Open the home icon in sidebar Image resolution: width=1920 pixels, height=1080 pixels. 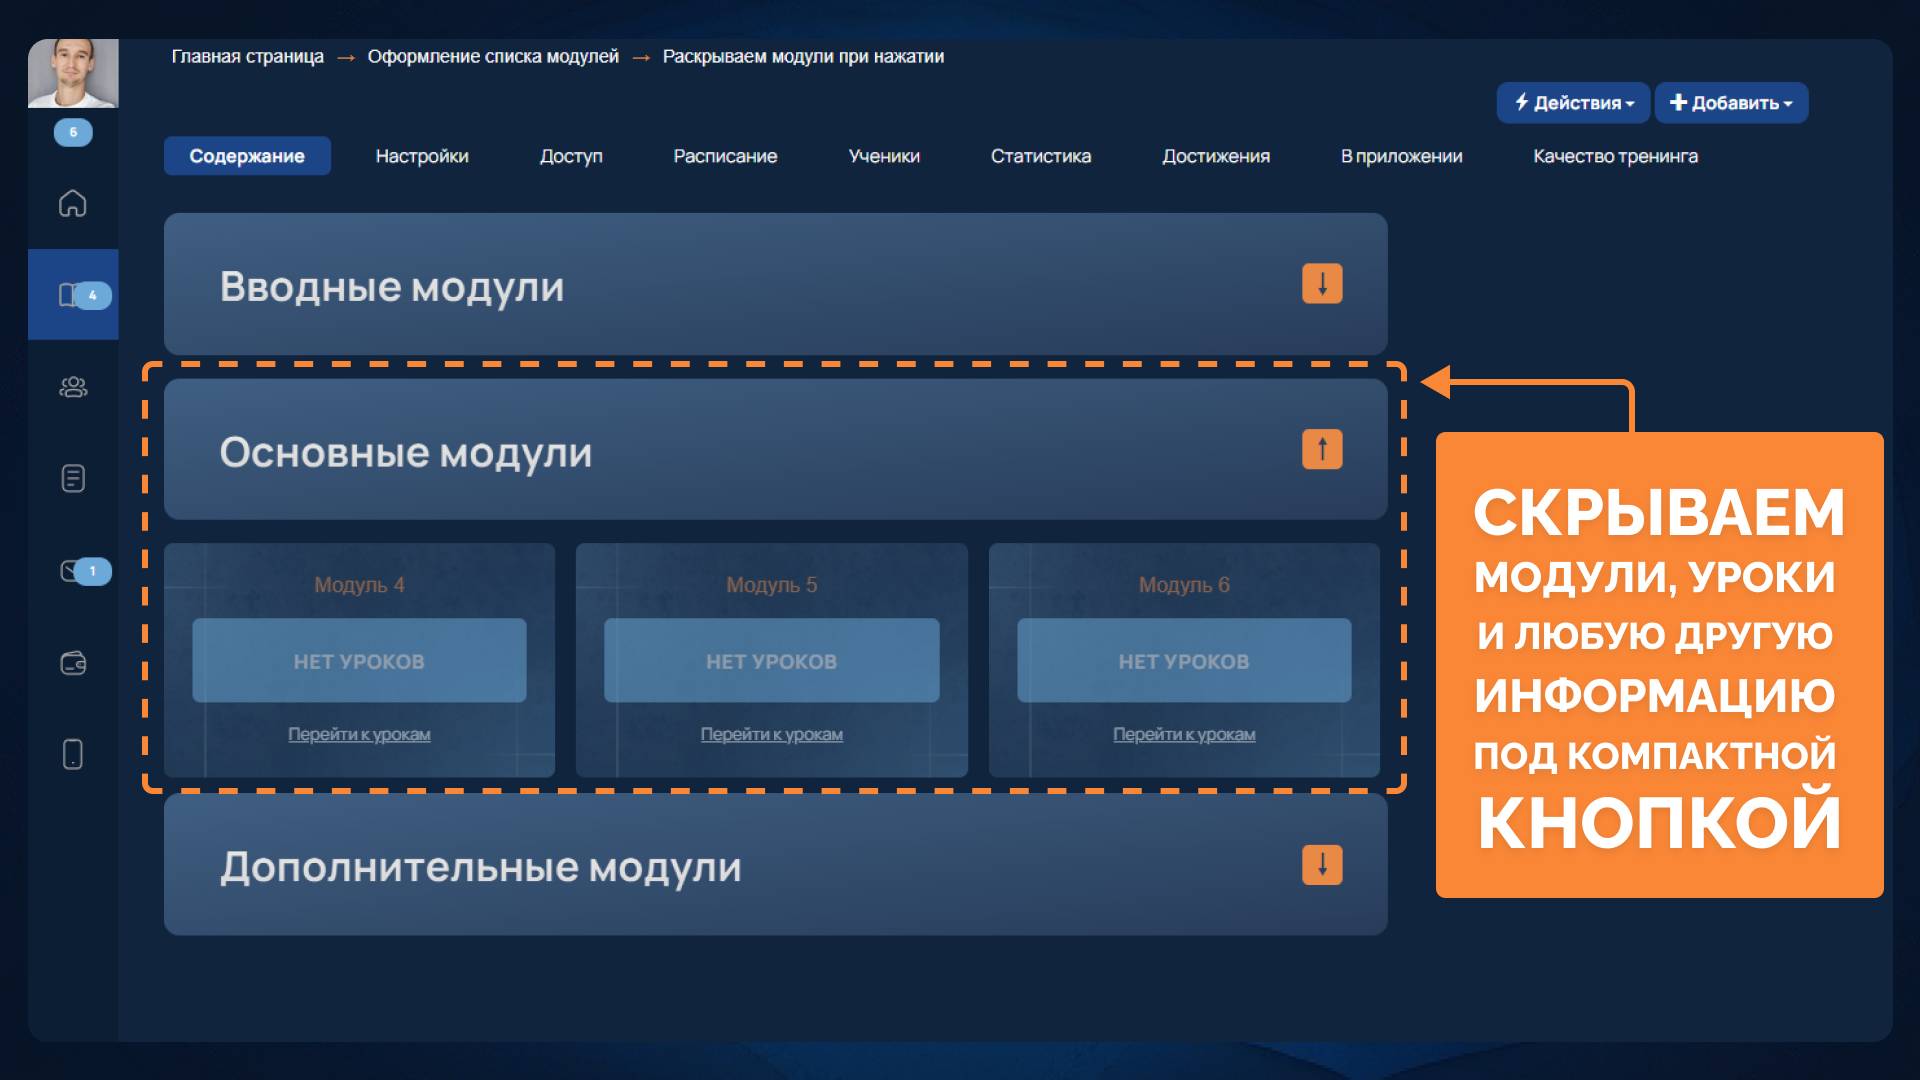pyautogui.click(x=73, y=203)
